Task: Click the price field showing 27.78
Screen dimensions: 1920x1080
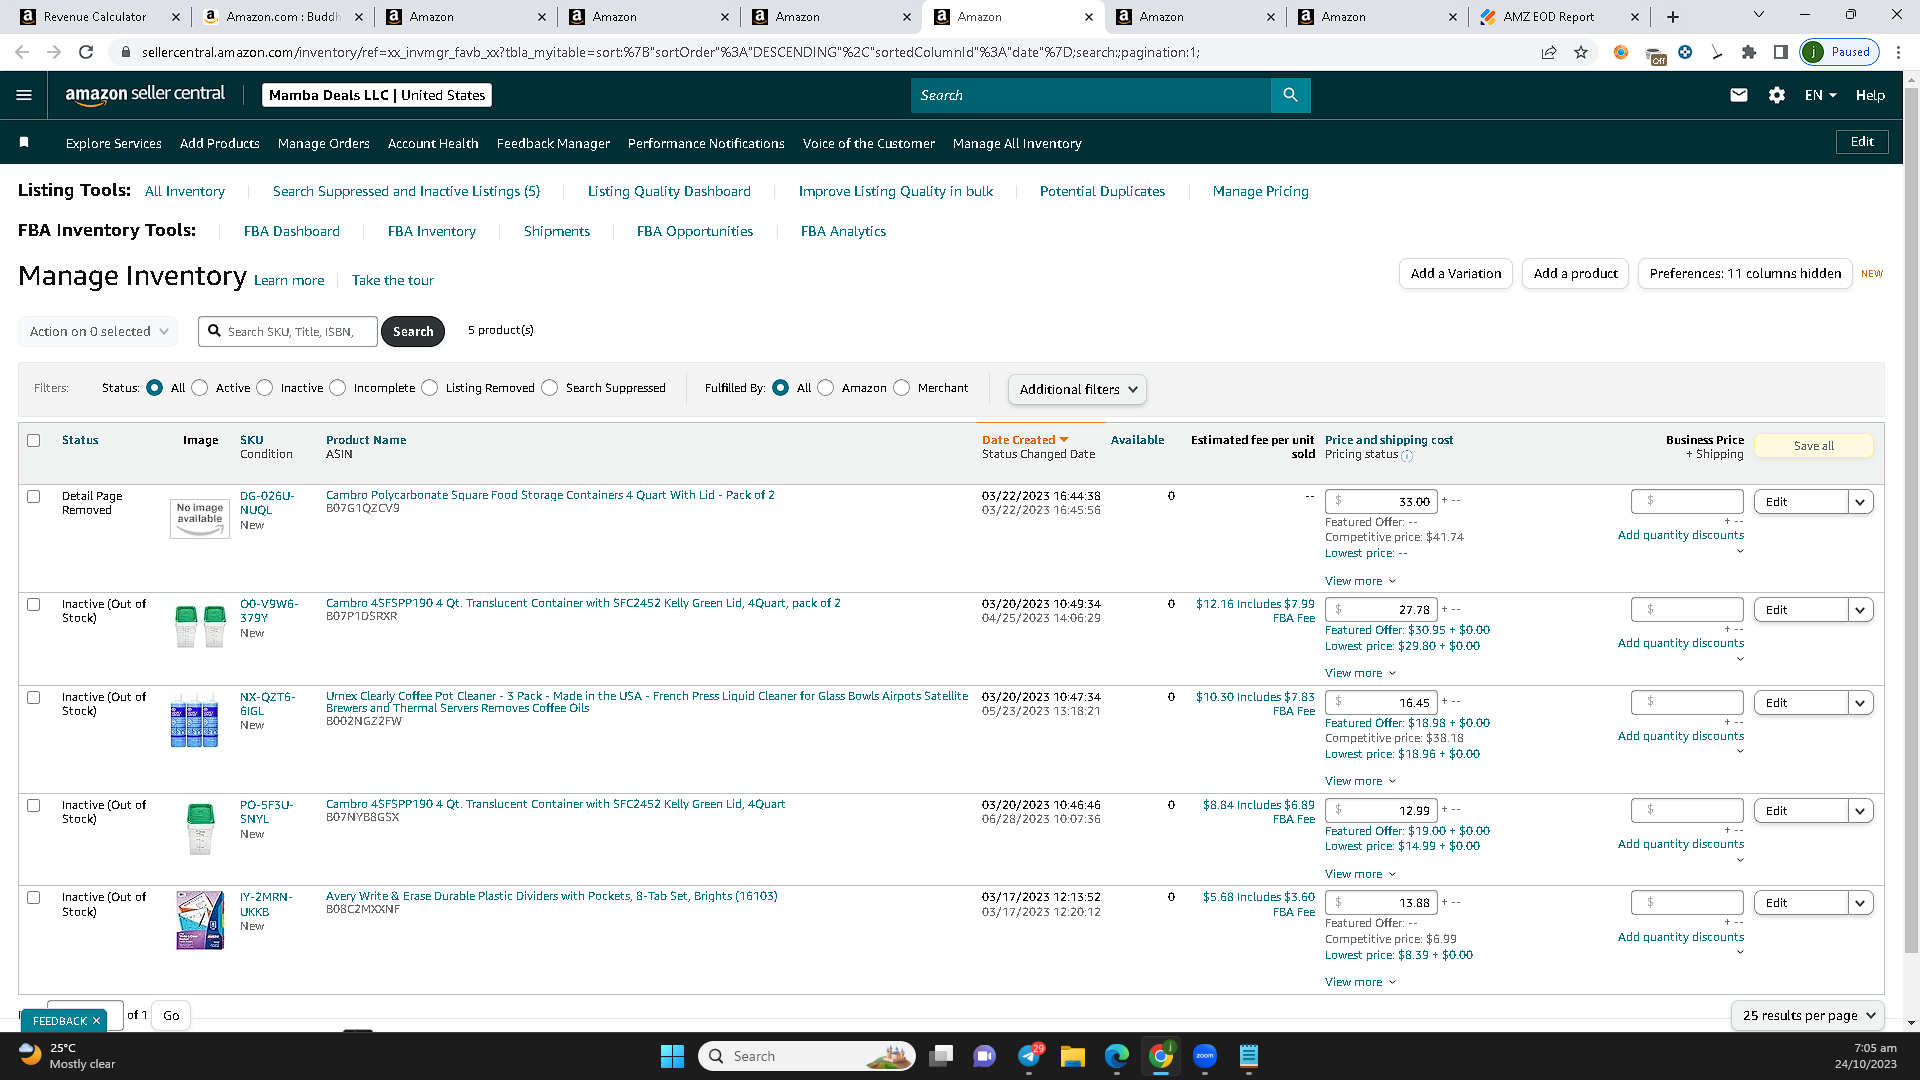Action: pyautogui.click(x=1382, y=610)
